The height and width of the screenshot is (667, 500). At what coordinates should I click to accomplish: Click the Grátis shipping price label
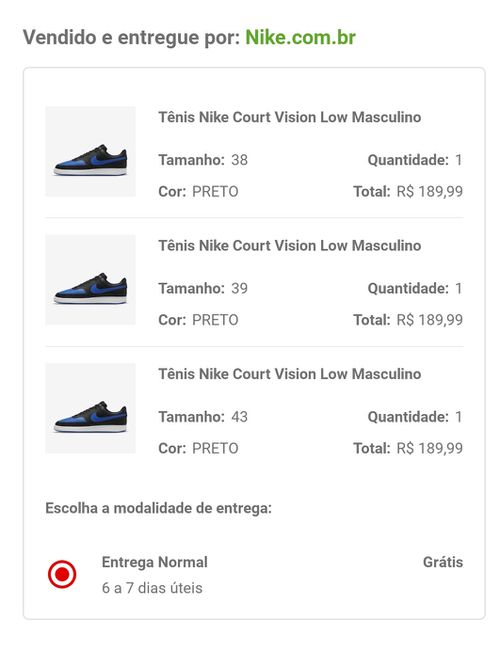(443, 562)
